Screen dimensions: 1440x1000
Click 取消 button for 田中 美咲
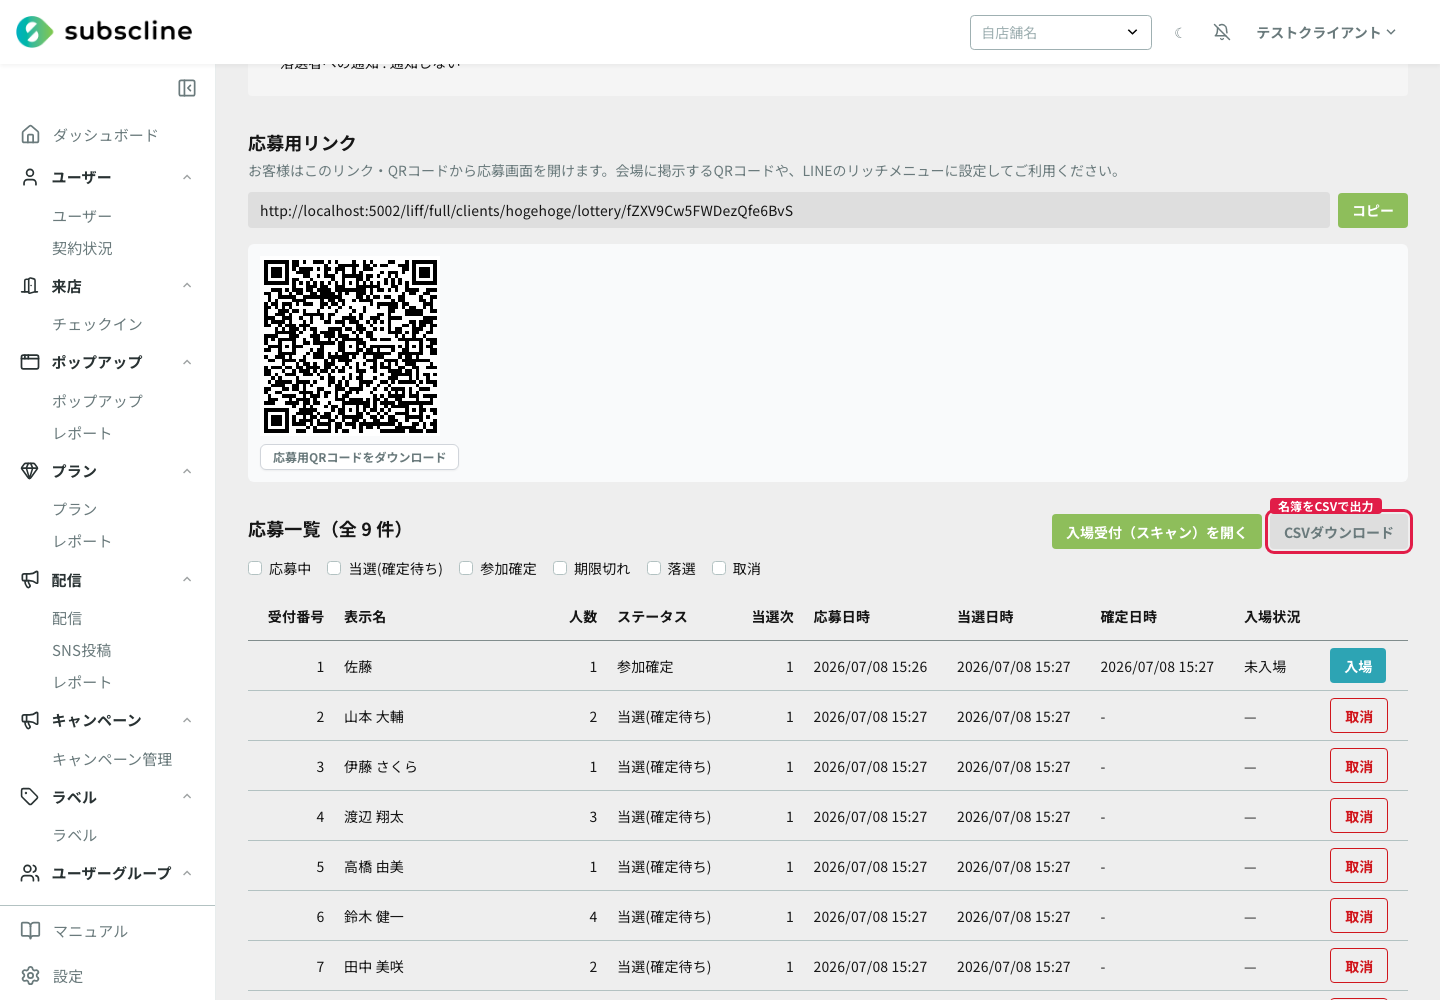pos(1359,966)
